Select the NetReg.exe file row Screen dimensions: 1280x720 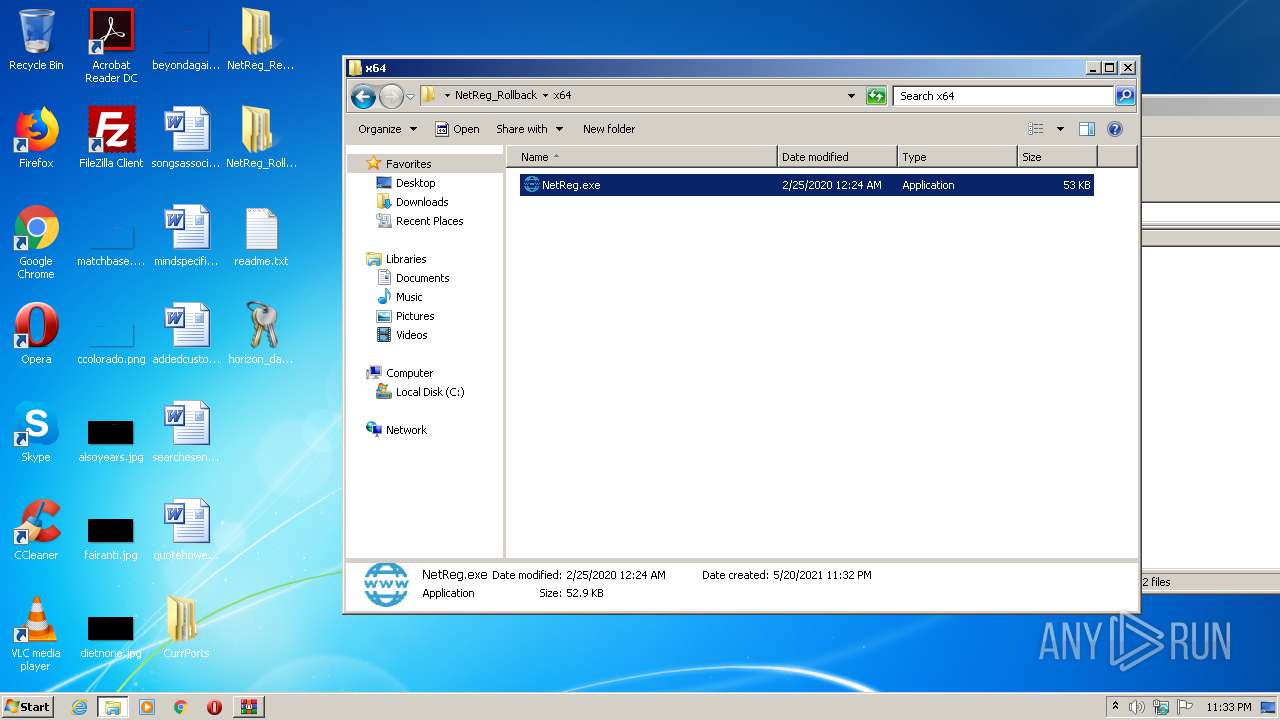[x=806, y=185]
